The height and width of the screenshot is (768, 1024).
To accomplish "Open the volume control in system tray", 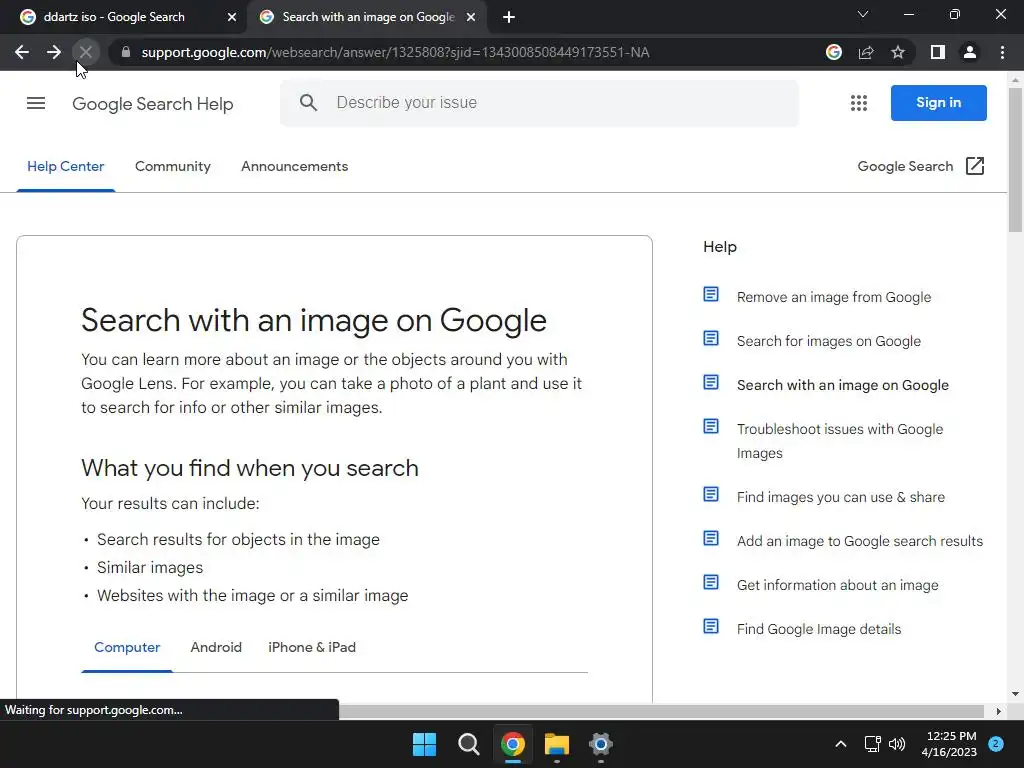I will pyautogui.click(x=897, y=744).
